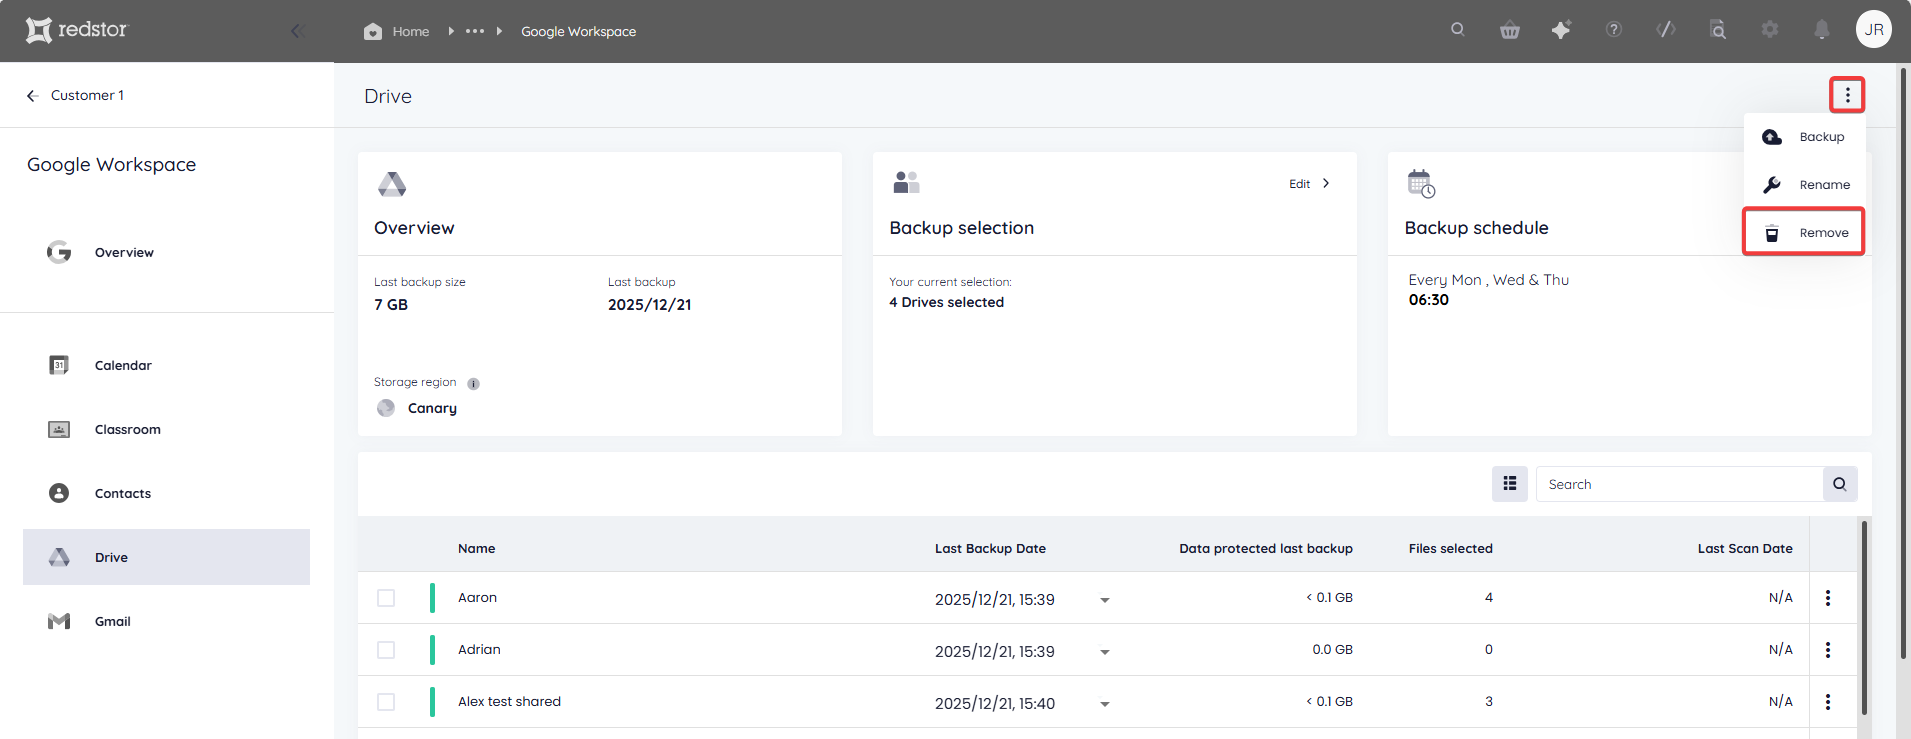Click the Adrian drive name
This screenshot has height=739, width=1911.
(479, 649)
